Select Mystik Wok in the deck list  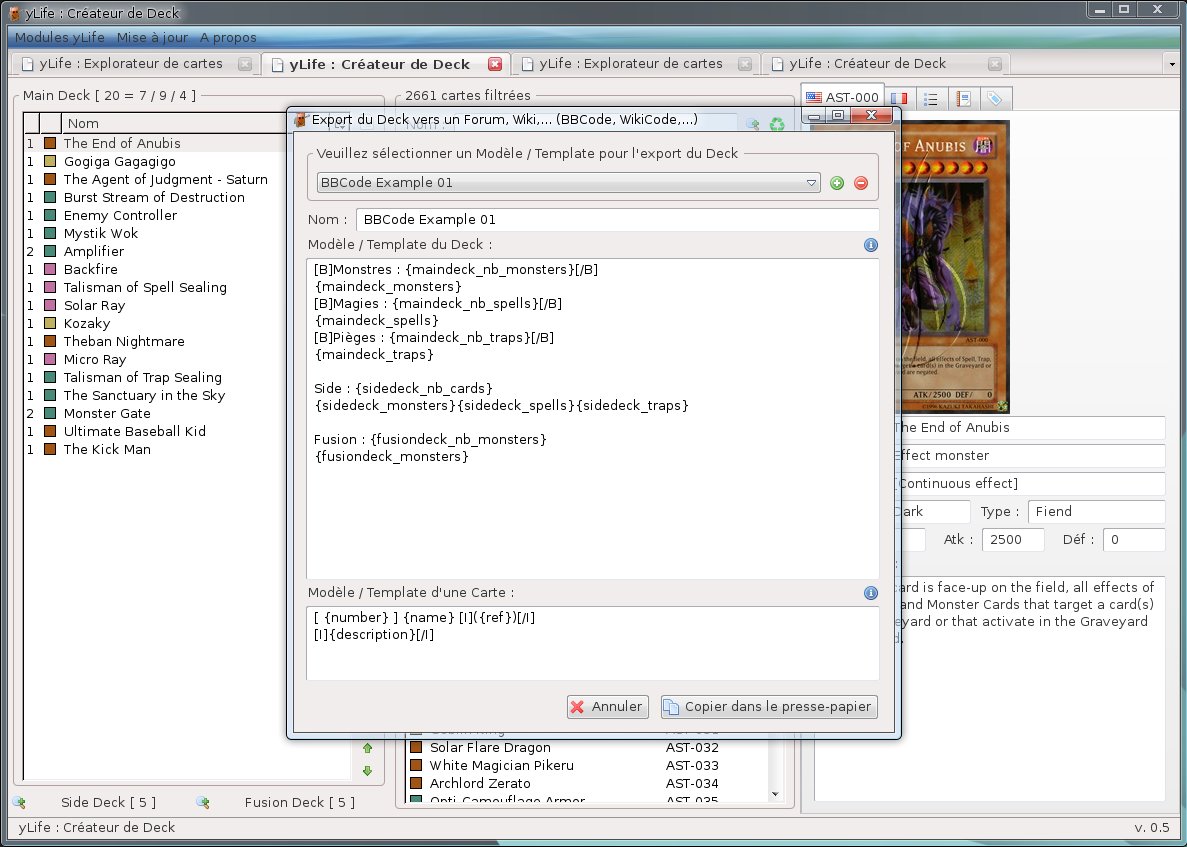coord(154,233)
